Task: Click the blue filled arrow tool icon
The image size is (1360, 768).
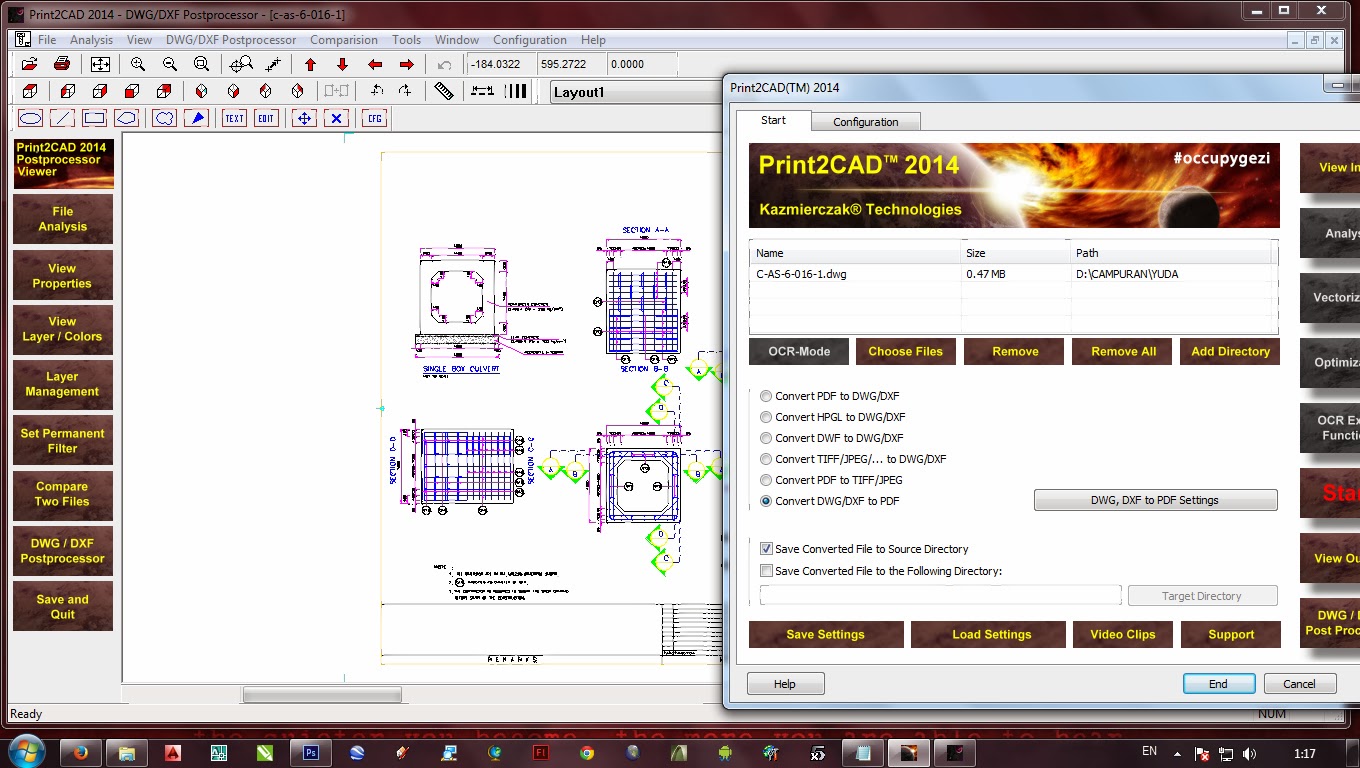Action: (196, 118)
